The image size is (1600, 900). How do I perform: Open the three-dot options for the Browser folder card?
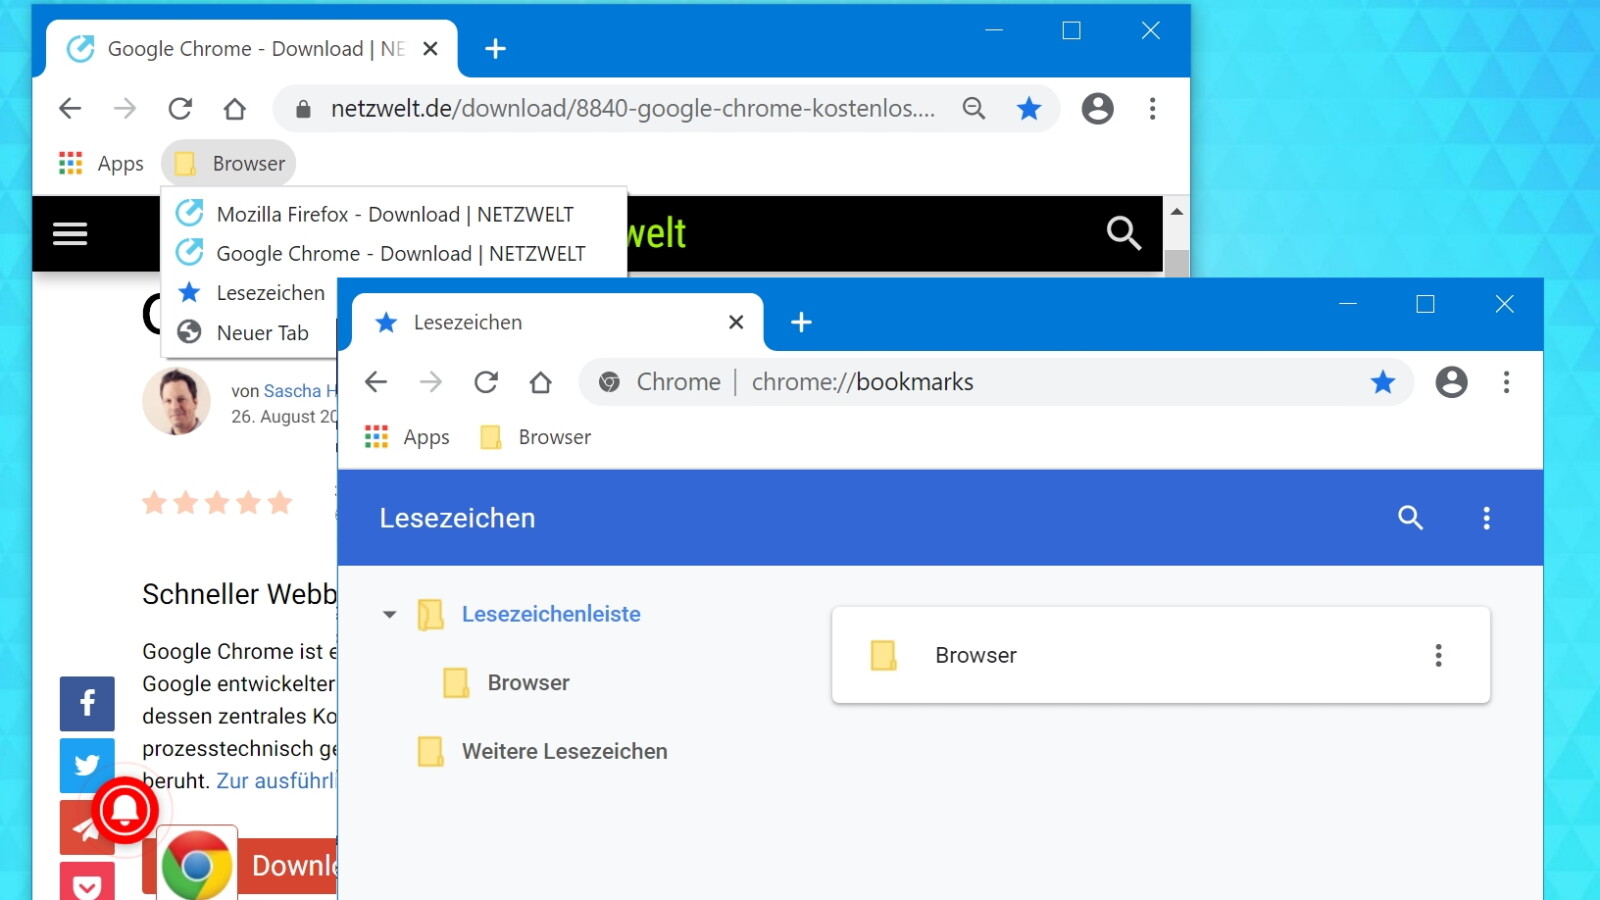[1438, 655]
